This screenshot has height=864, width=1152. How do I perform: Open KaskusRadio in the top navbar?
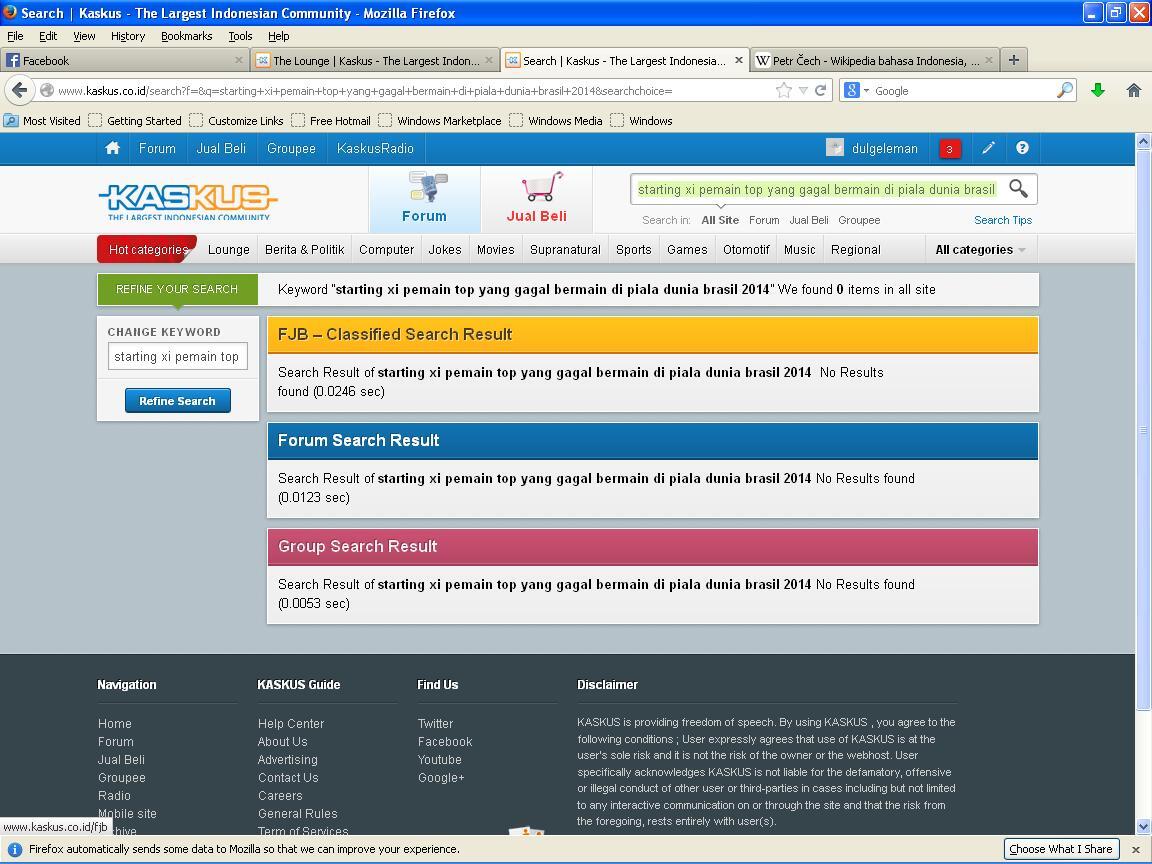[x=375, y=148]
